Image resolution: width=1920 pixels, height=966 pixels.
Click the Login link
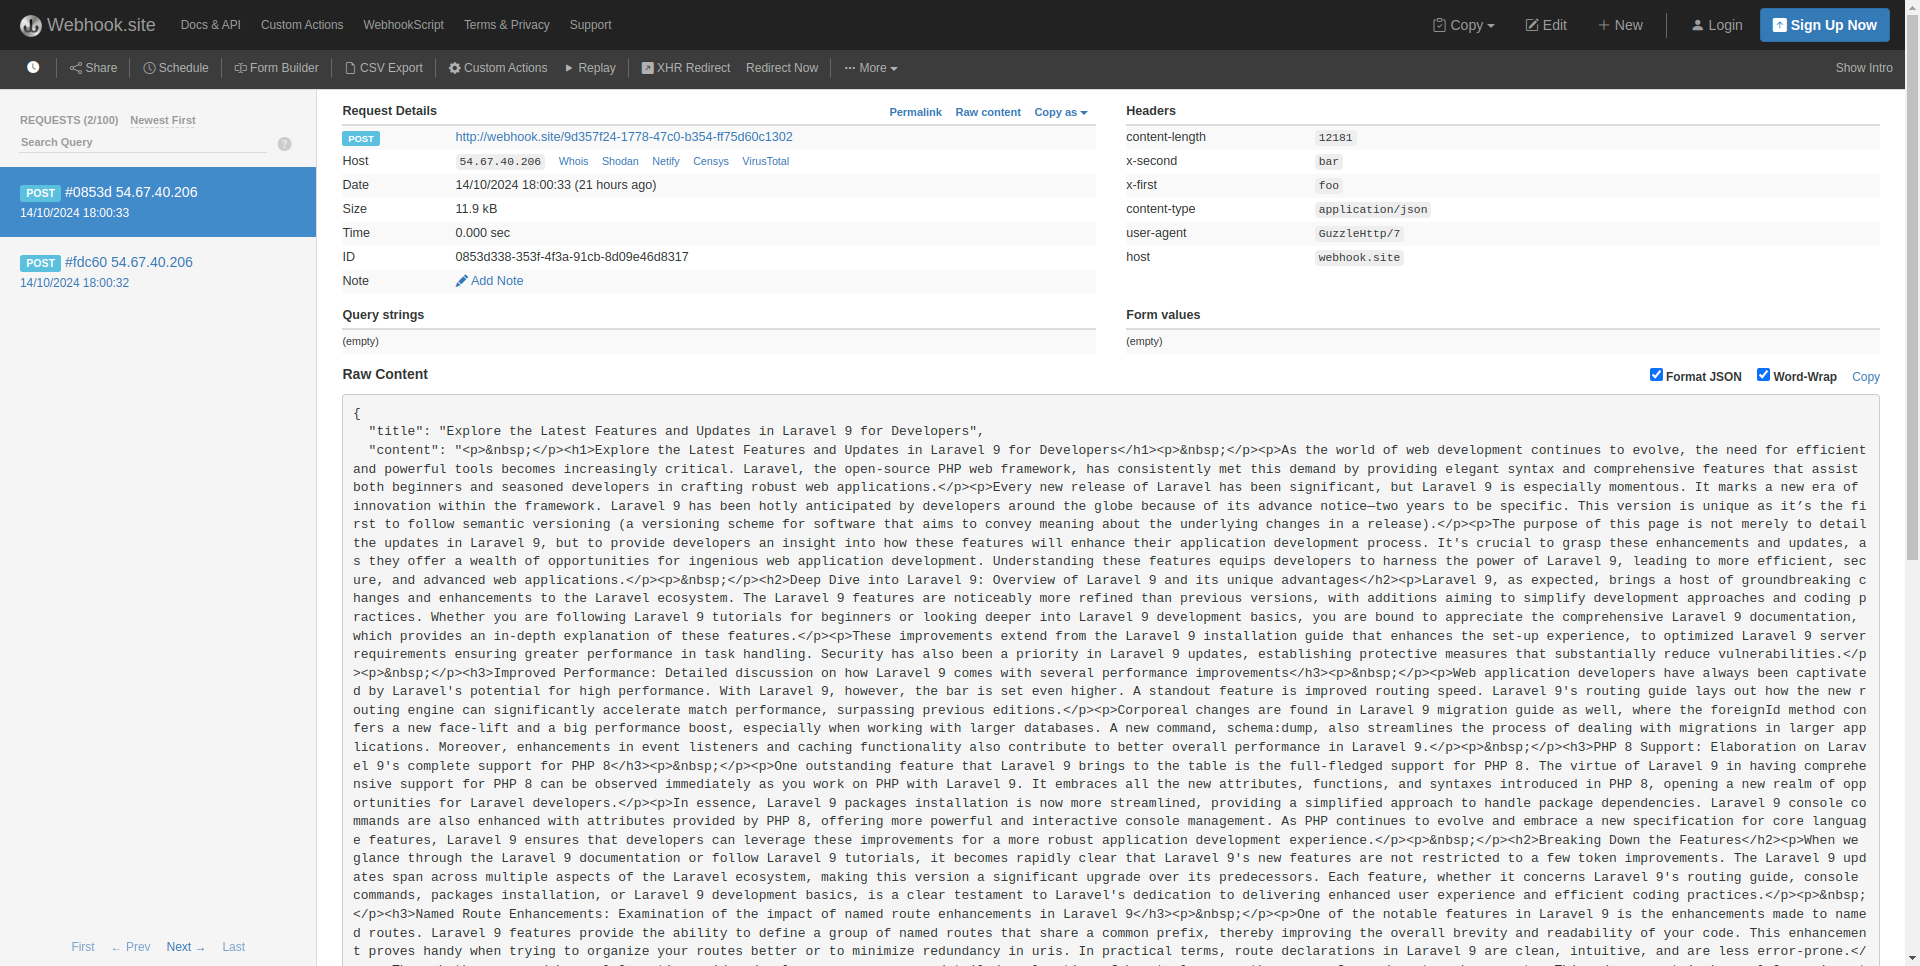pos(1717,25)
